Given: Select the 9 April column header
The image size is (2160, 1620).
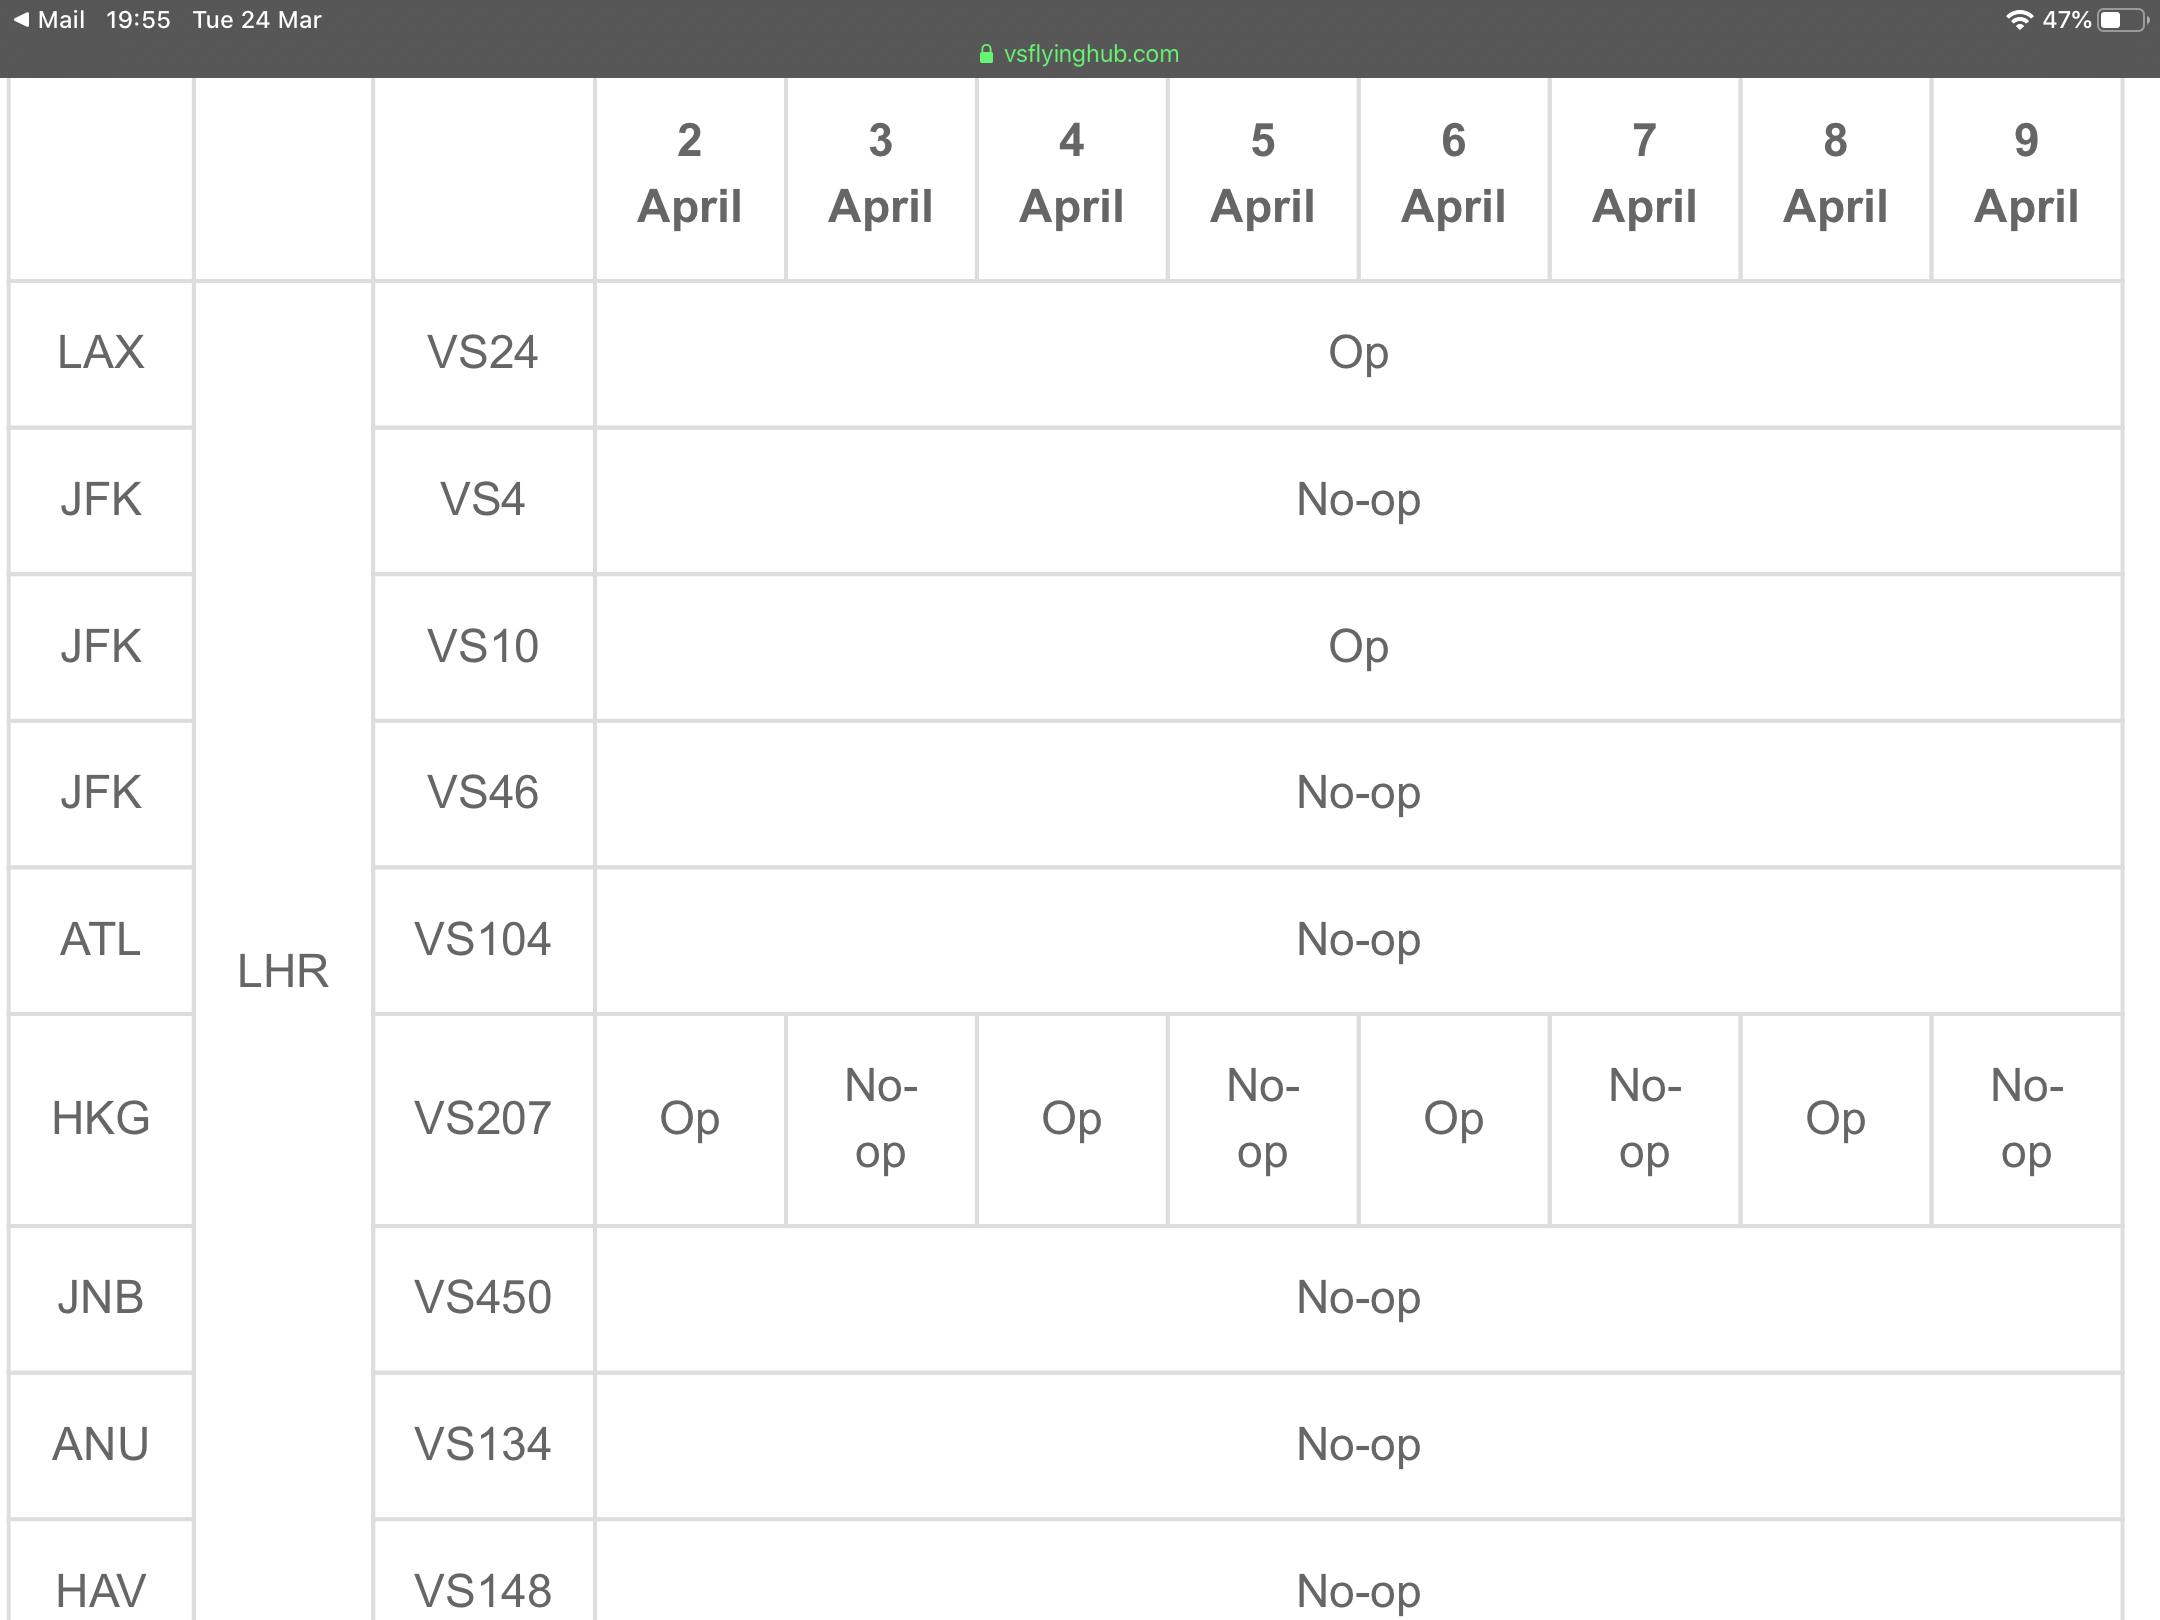Looking at the screenshot, I should [2027, 178].
